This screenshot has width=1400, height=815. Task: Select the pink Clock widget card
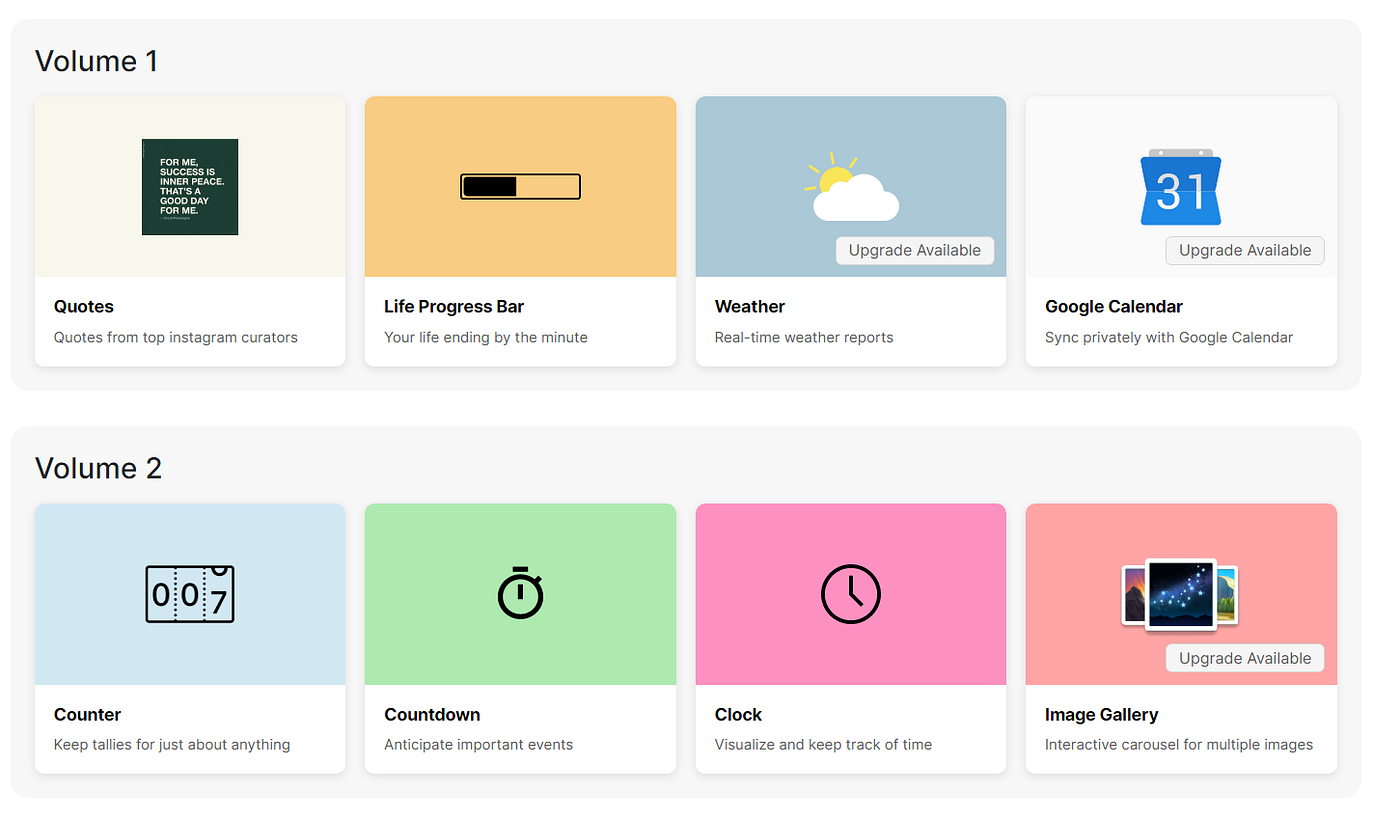[x=850, y=638]
